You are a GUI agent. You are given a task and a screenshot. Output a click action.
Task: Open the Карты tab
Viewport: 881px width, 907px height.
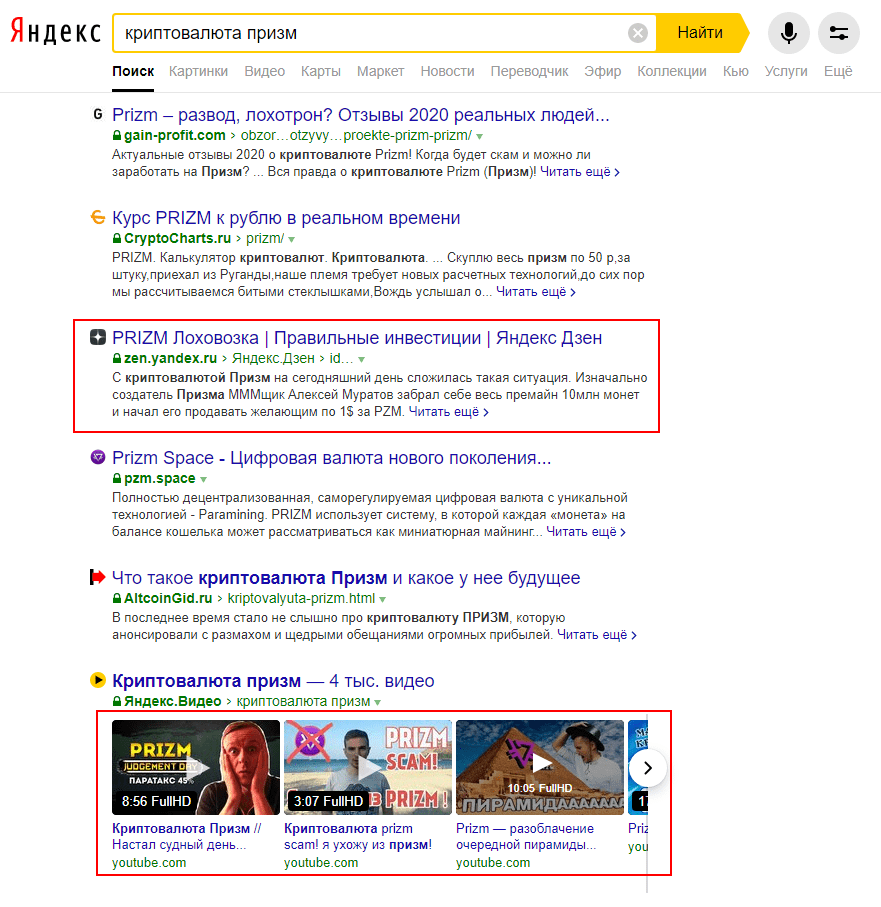tap(320, 71)
